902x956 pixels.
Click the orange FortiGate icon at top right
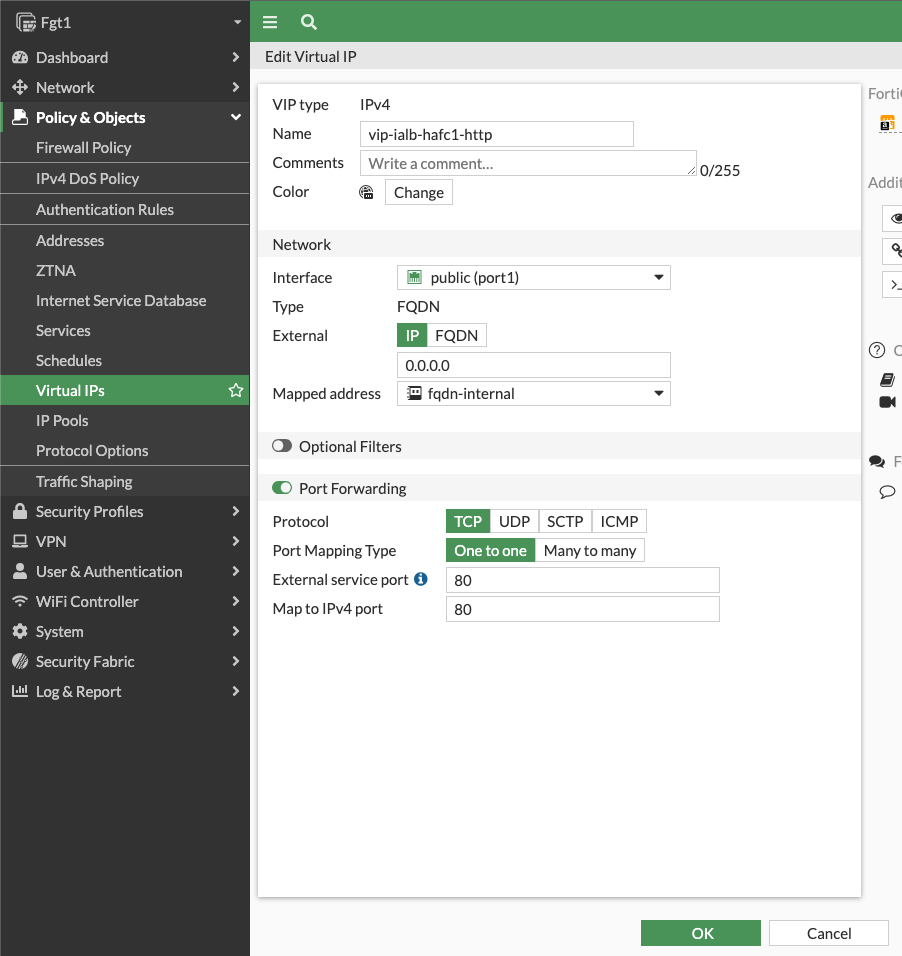click(887, 123)
